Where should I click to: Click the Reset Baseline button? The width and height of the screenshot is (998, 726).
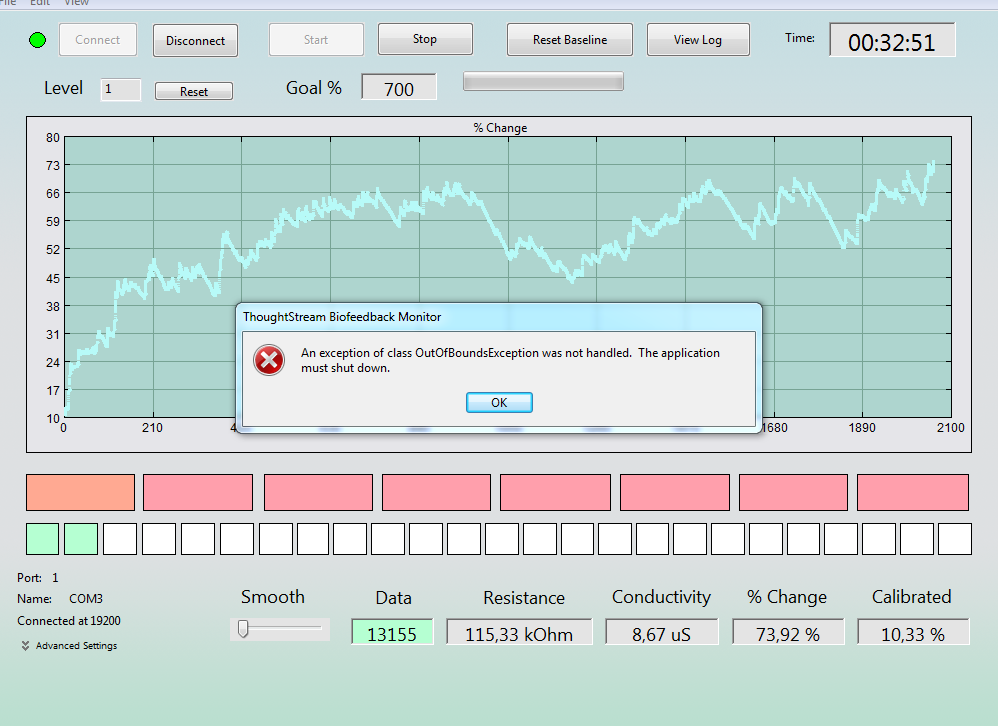pyautogui.click(x=570, y=39)
